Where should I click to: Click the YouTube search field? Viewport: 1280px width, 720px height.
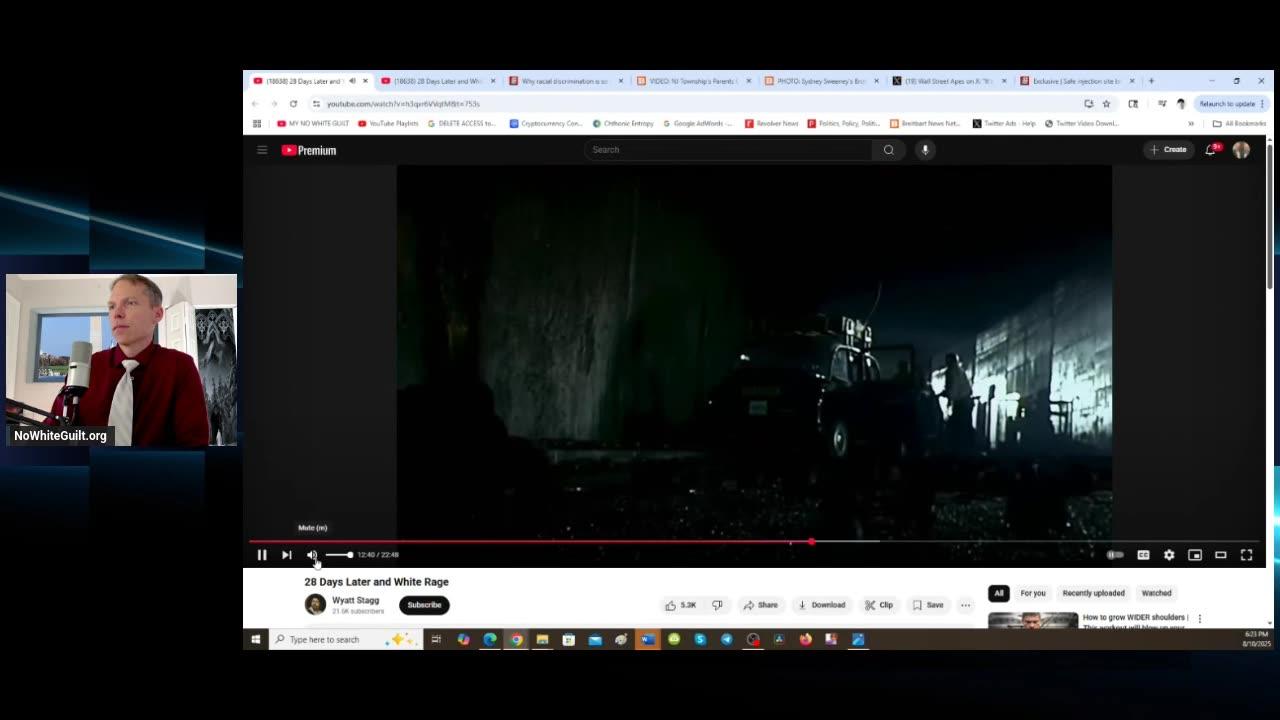pos(729,150)
